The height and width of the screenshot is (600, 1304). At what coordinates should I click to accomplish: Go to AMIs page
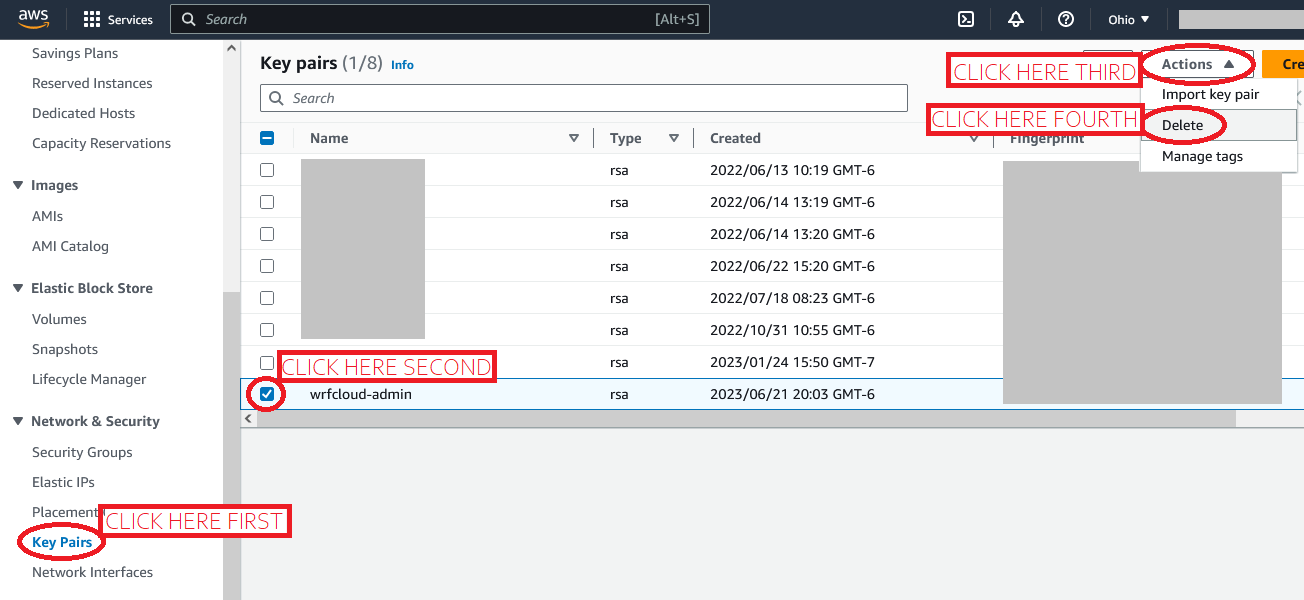tap(47, 216)
